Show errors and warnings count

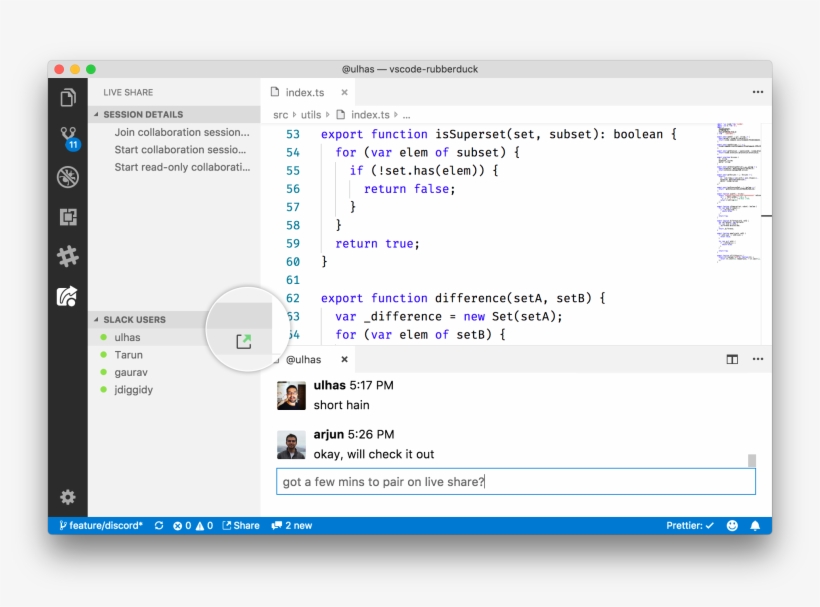(x=193, y=525)
